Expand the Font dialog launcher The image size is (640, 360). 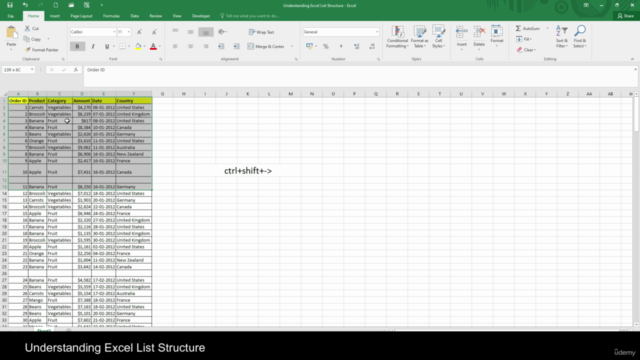tap(161, 59)
